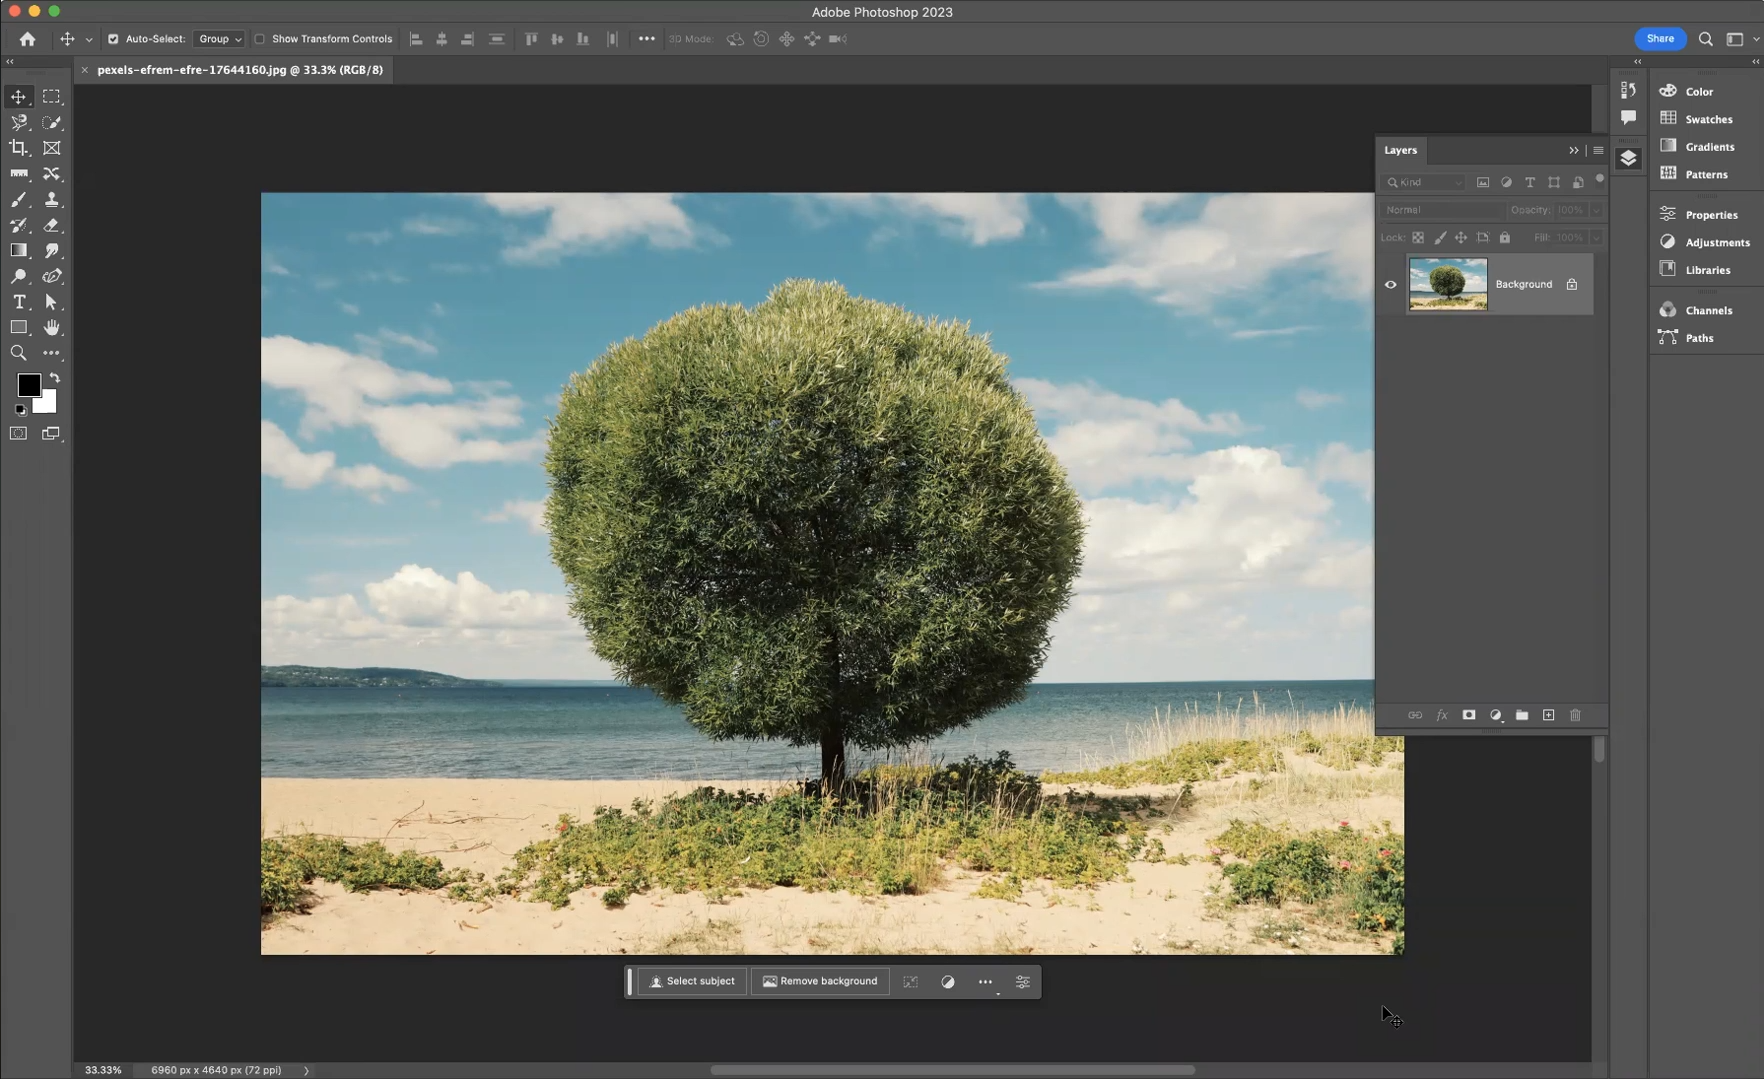Click the Select subject button
This screenshot has width=1764, height=1079.
(691, 982)
